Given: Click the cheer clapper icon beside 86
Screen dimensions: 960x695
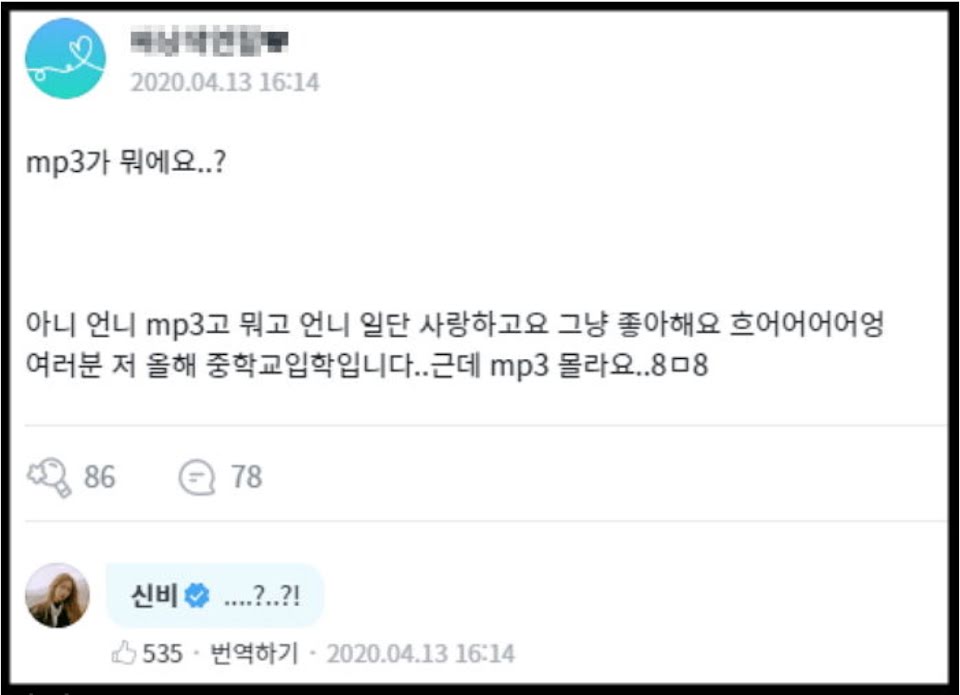Looking at the screenshot, I should pyautogui.click(x=48, y=477).
